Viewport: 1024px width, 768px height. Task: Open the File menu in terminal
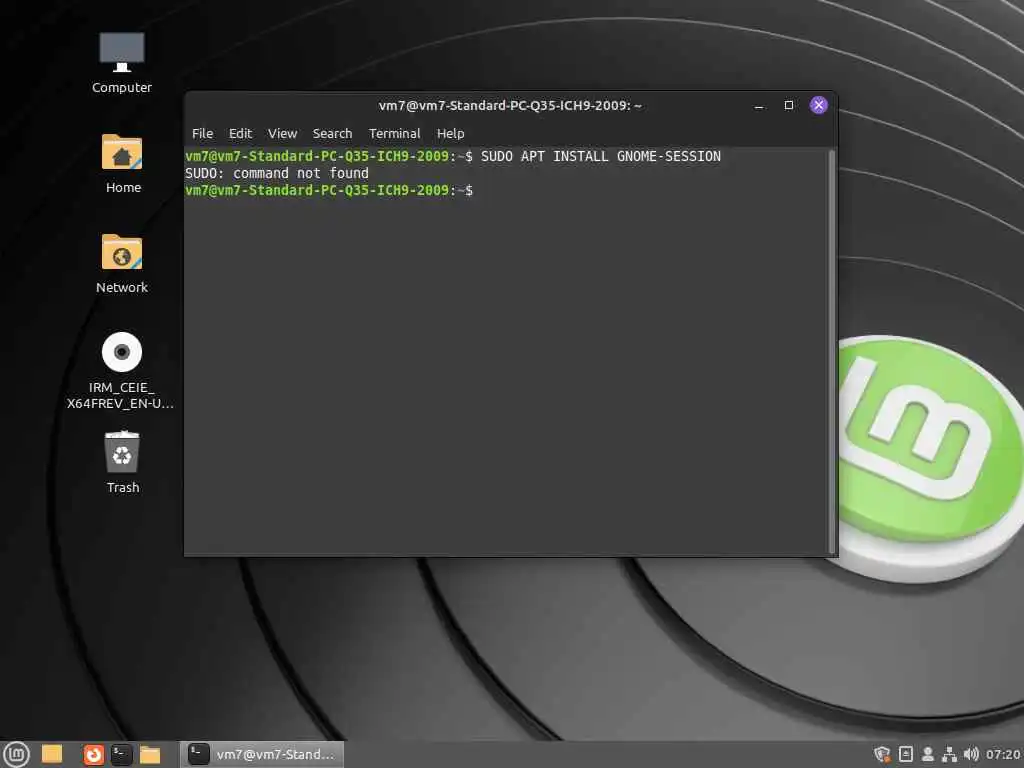pos(202,133)
